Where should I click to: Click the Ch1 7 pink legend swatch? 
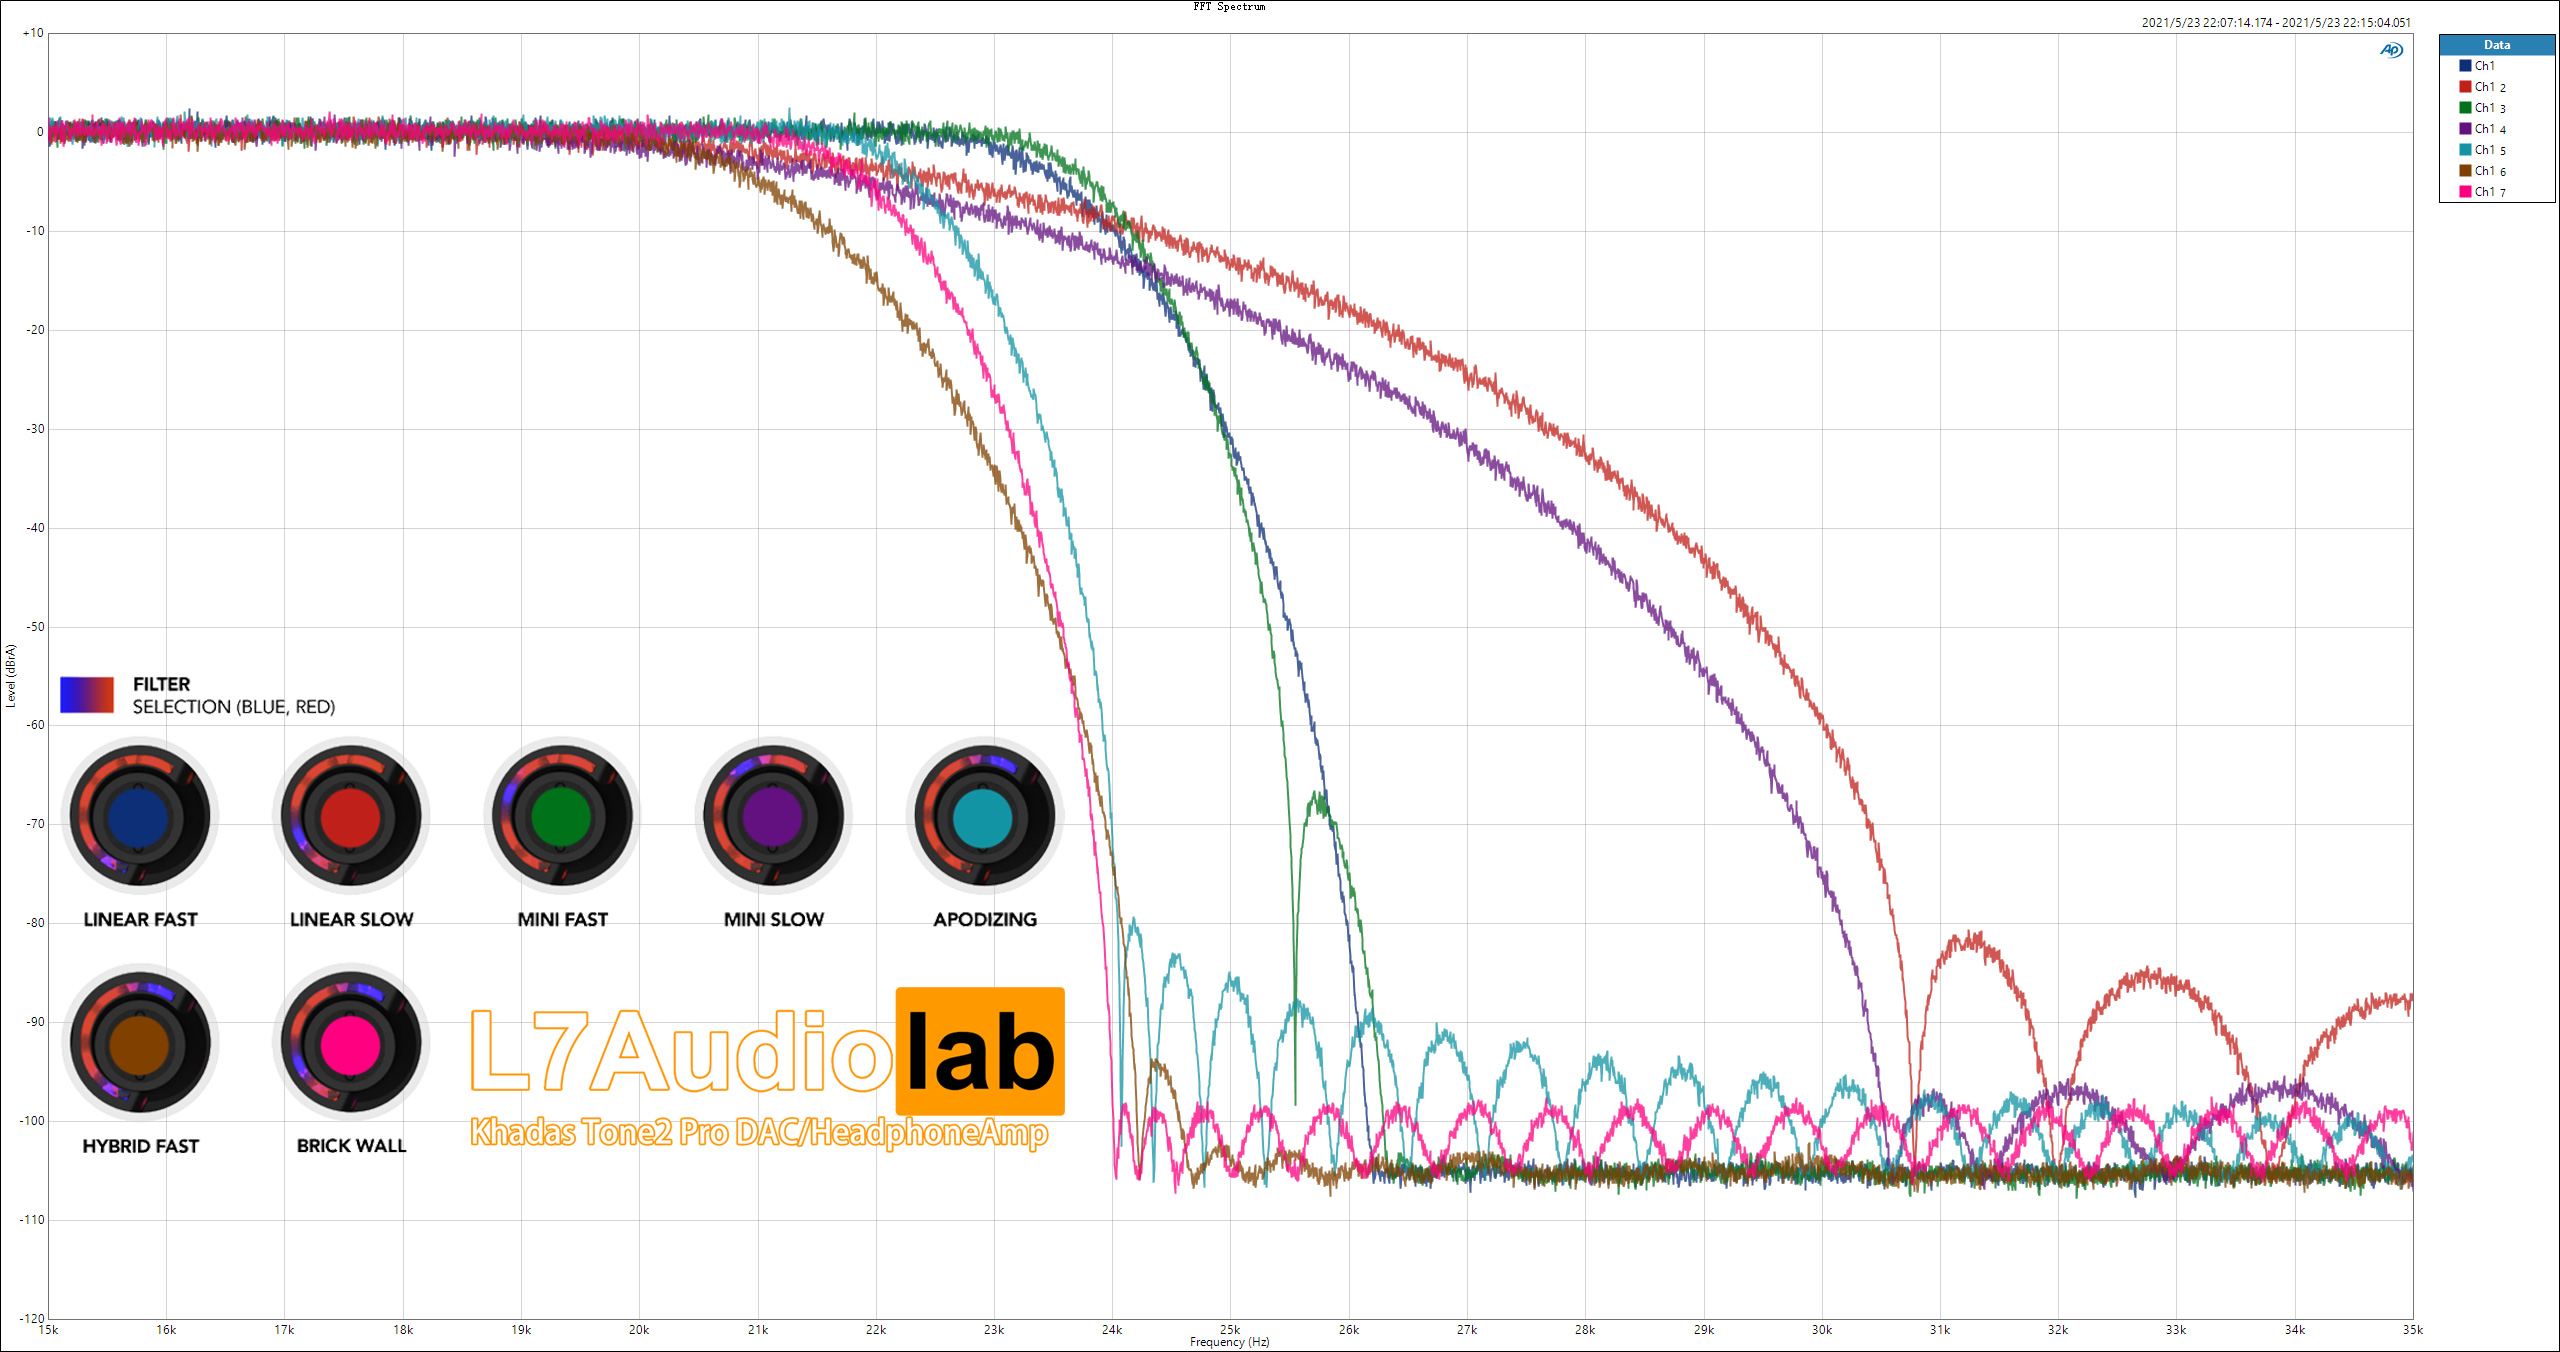point(2465,192)
